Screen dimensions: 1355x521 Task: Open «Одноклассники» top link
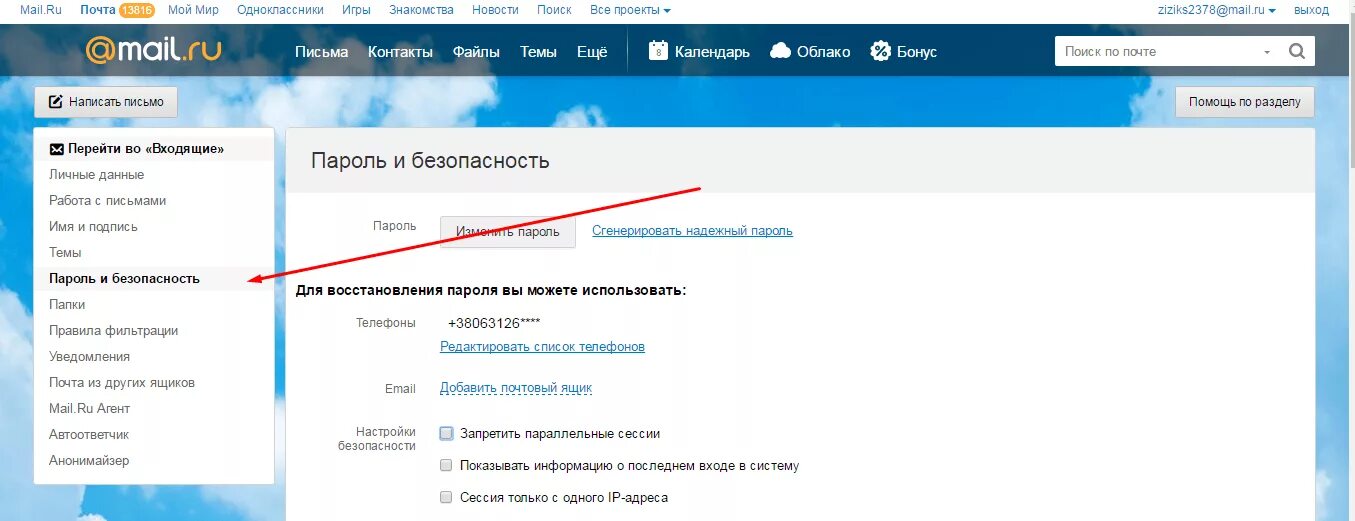(280, 10)
